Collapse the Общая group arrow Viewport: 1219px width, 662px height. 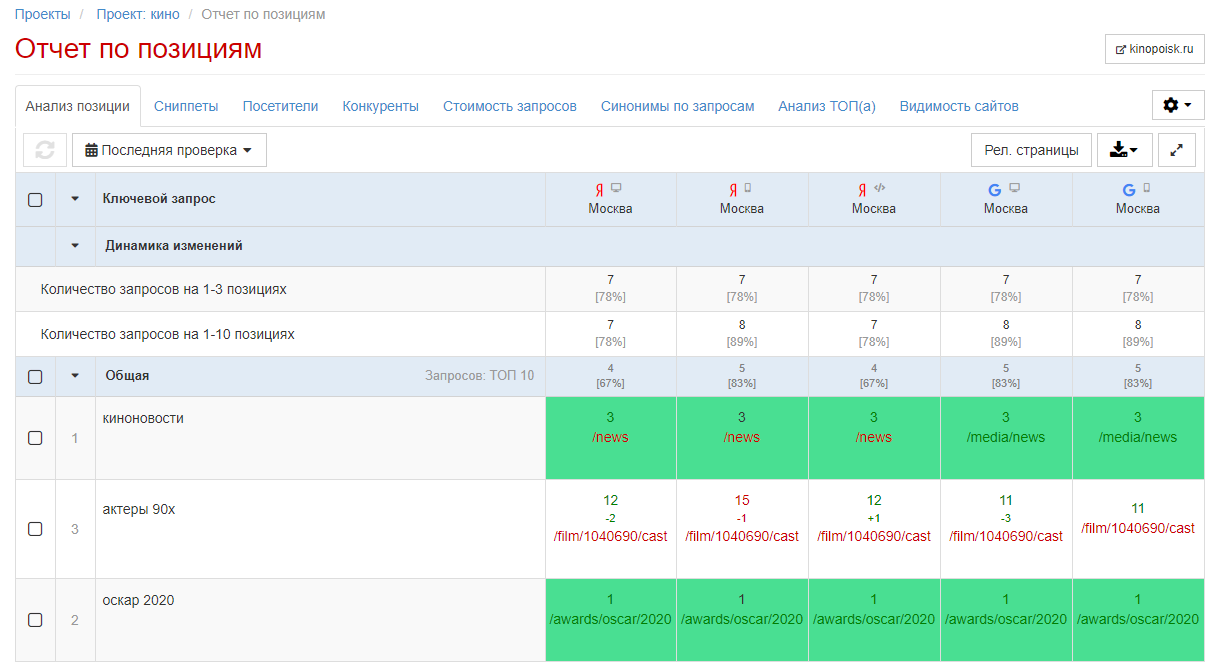tap(75, 377)
